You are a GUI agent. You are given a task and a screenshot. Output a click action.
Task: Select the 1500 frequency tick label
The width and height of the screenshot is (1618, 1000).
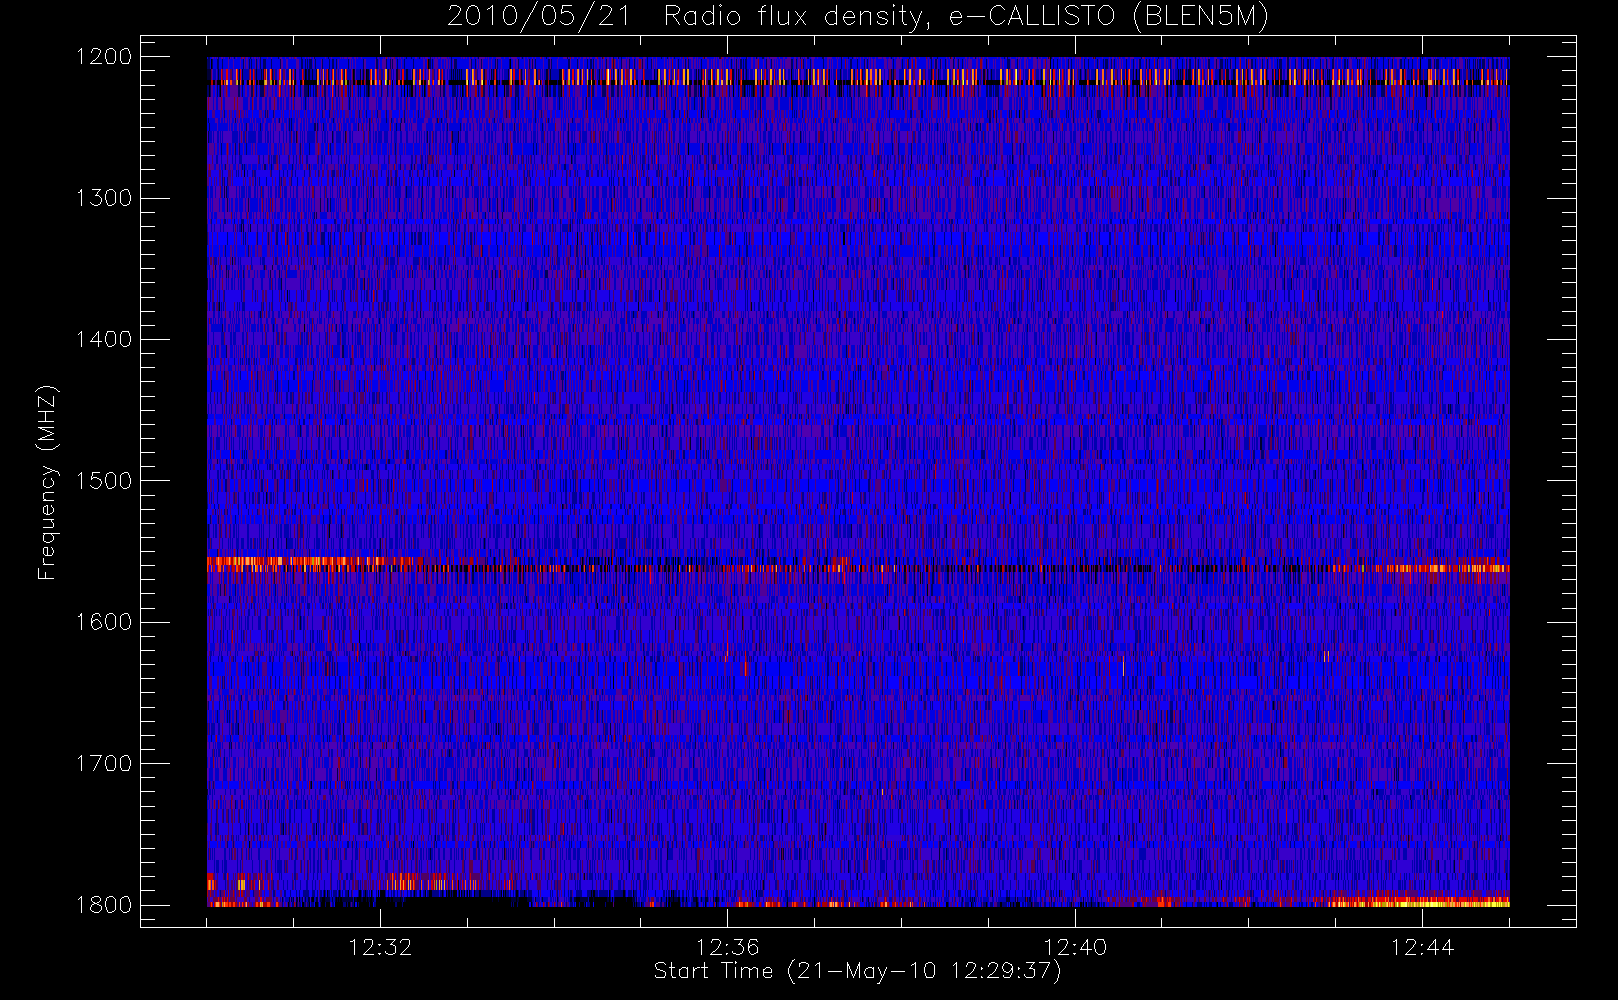(104, 480)
